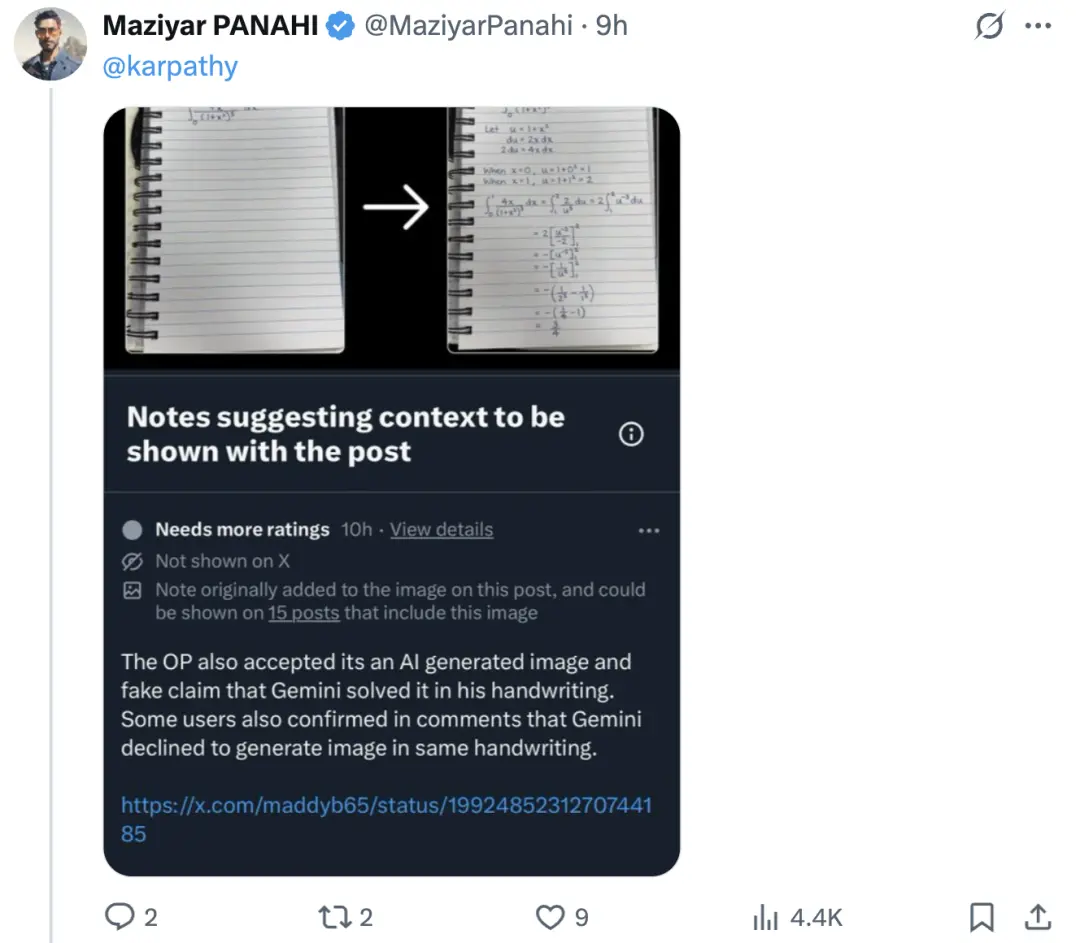The image size is (1080, 943).
Task: Open the post's three-dot more menu
Action: (x=1039, y=27)
